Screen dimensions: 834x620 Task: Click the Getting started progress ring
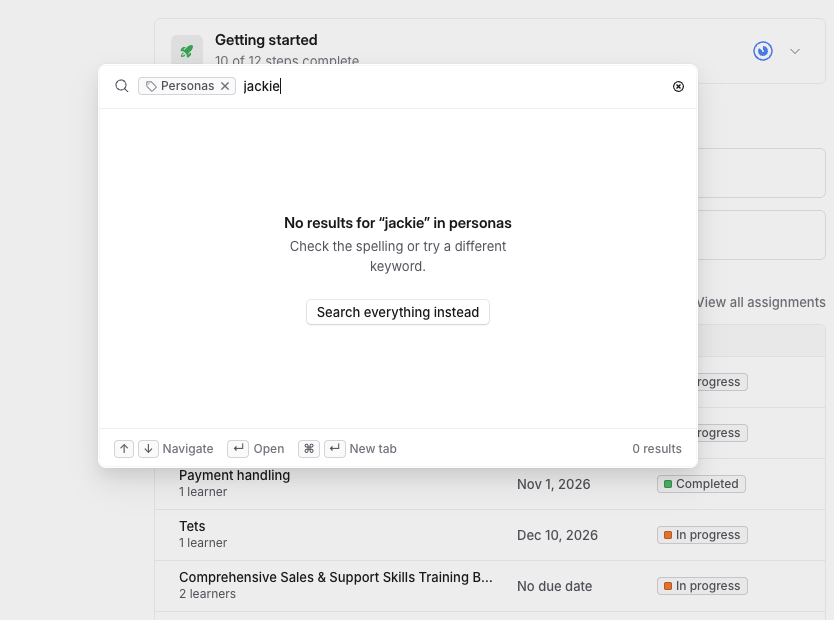(x=763, y=51)
